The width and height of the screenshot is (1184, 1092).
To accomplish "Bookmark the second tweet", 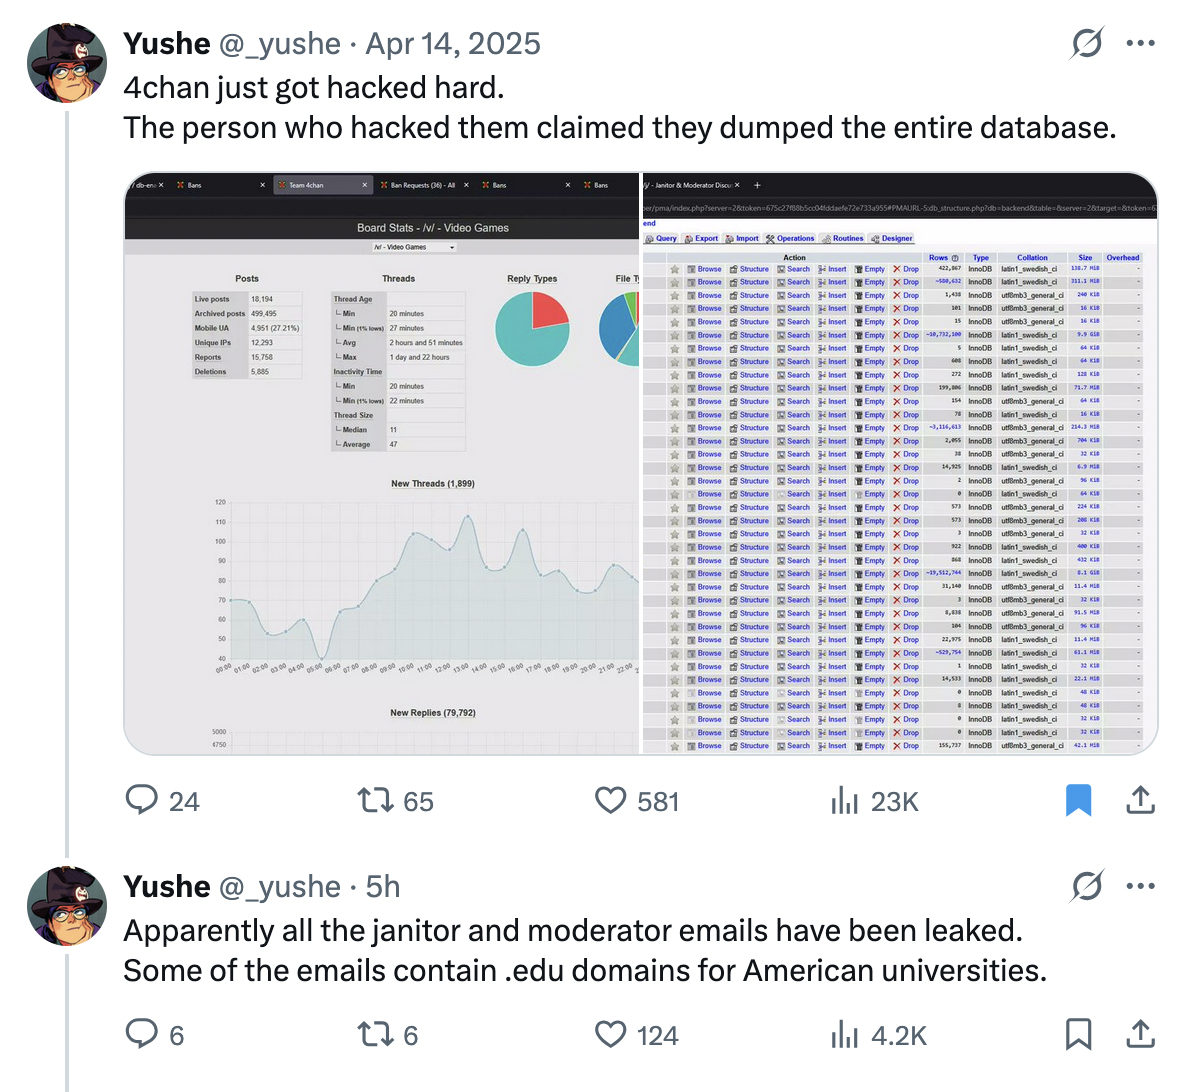I will click(1078, 1034).
